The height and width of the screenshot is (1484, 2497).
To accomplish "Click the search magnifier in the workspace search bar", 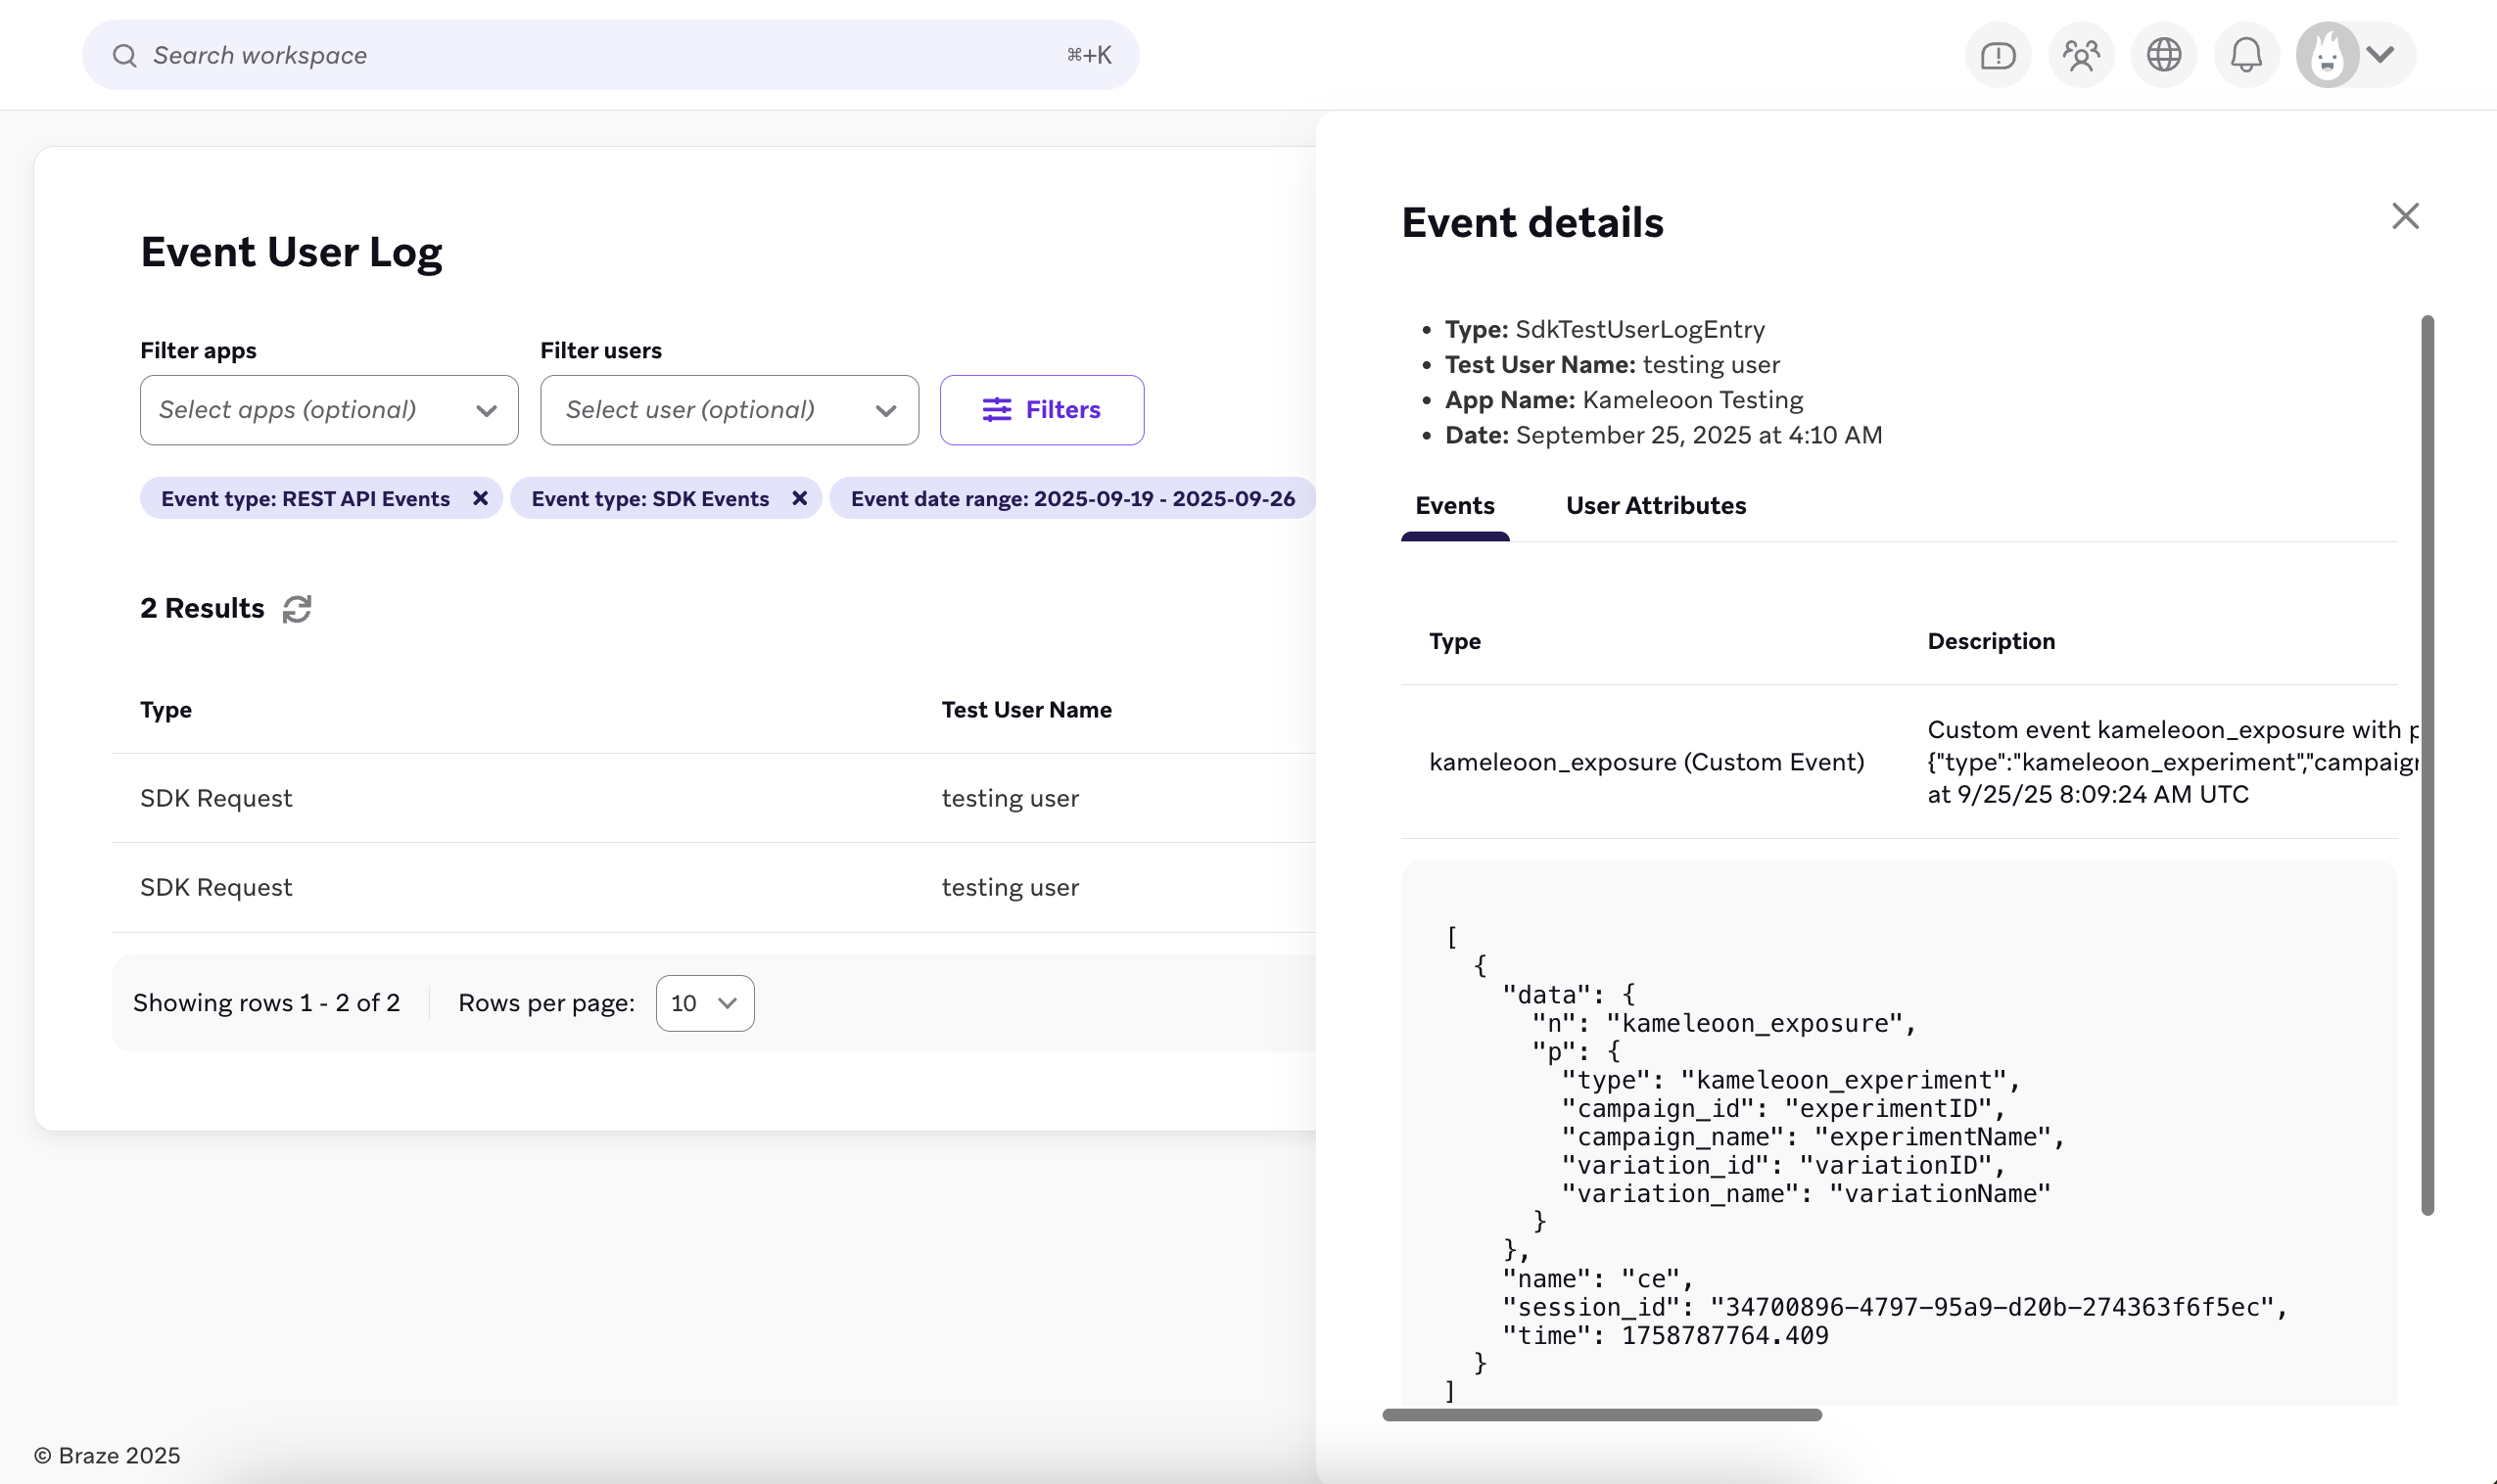I will (125, 54).
